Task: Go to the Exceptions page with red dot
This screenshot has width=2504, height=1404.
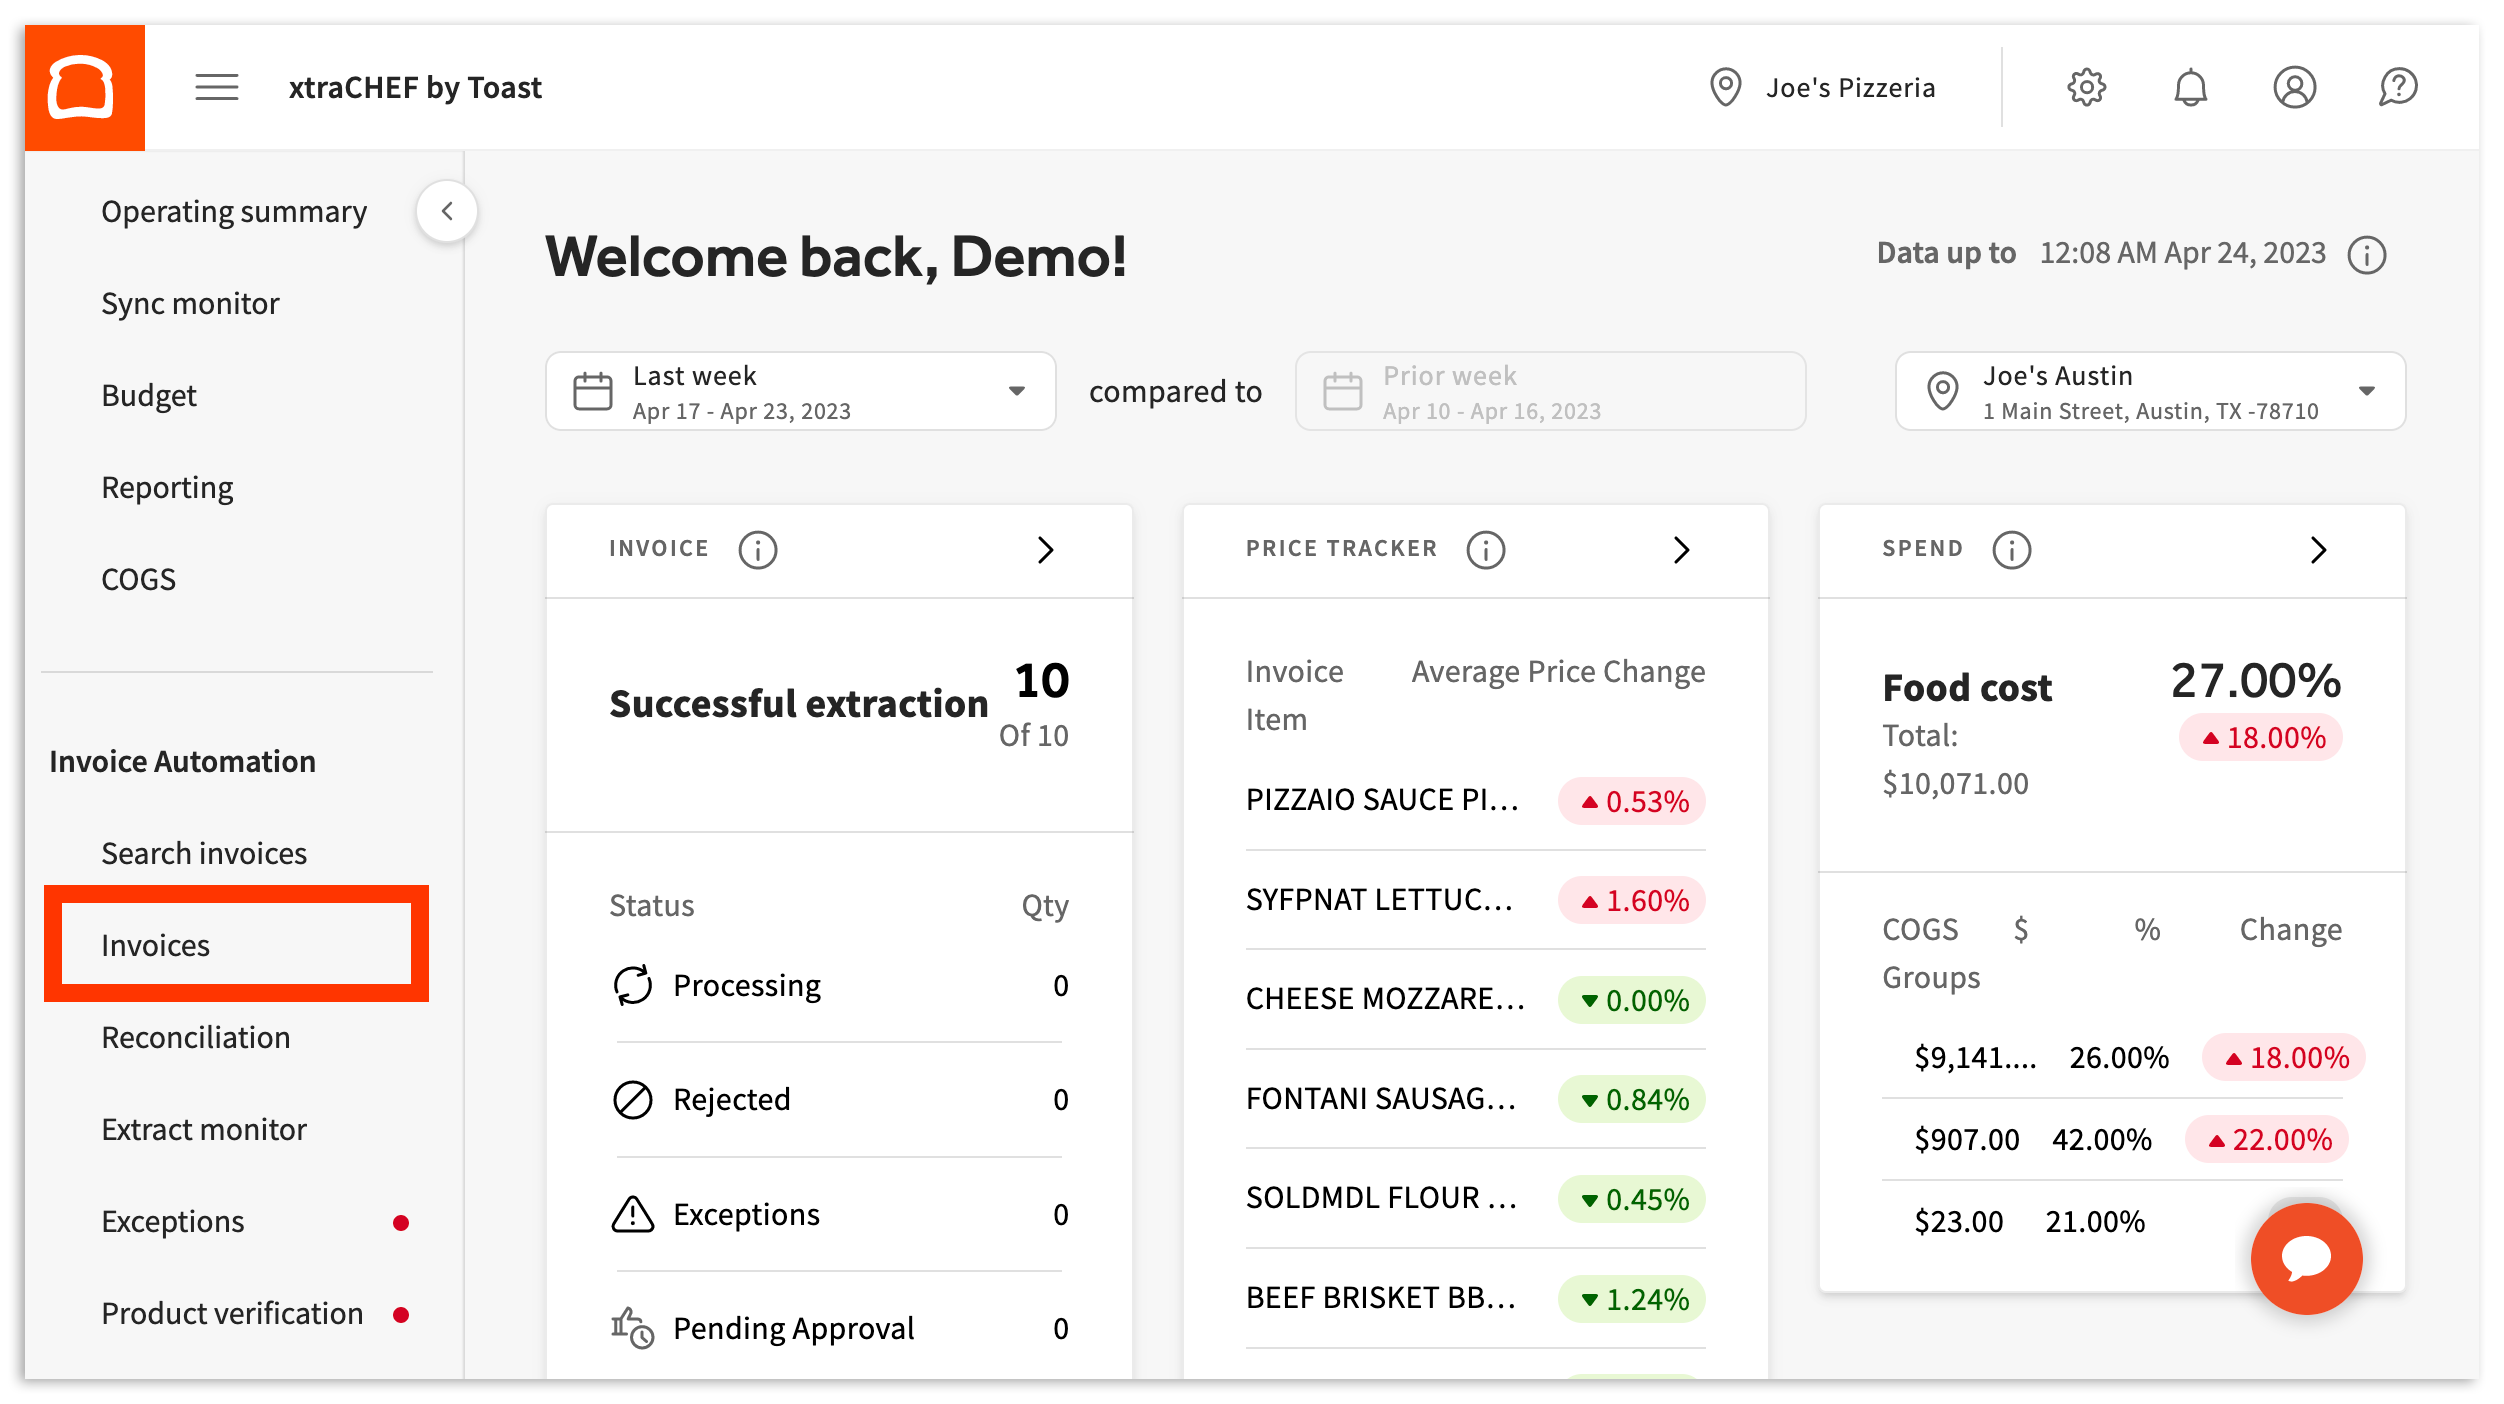Action: (172, 1220)
